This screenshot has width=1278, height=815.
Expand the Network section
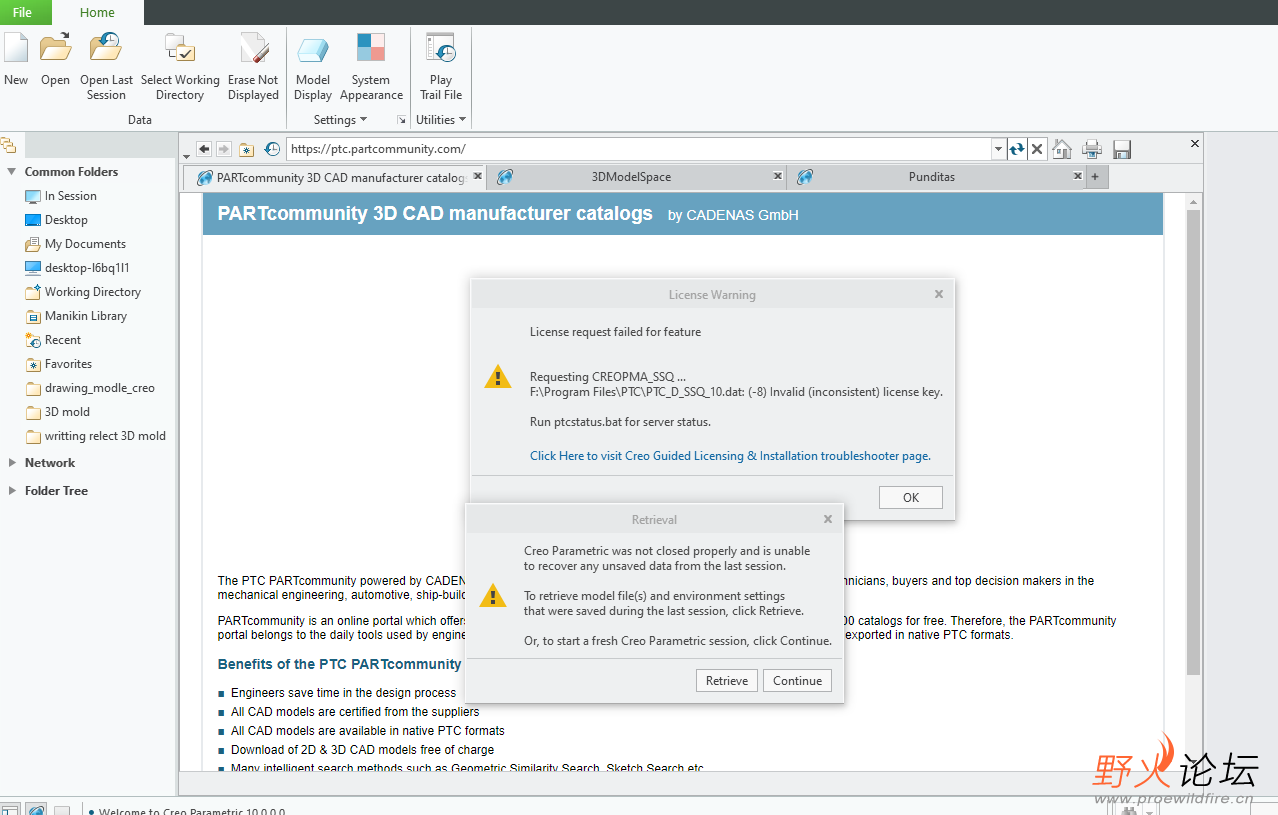[12, 463]
